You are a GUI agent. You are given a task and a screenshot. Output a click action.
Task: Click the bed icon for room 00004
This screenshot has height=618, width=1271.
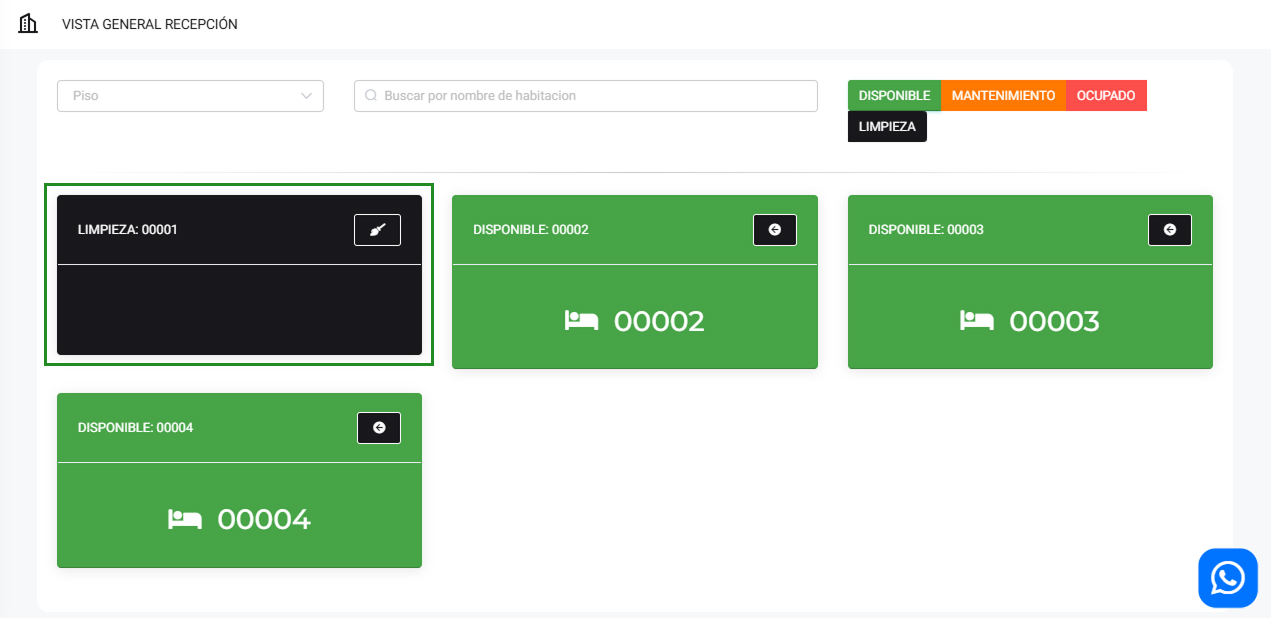185,519
